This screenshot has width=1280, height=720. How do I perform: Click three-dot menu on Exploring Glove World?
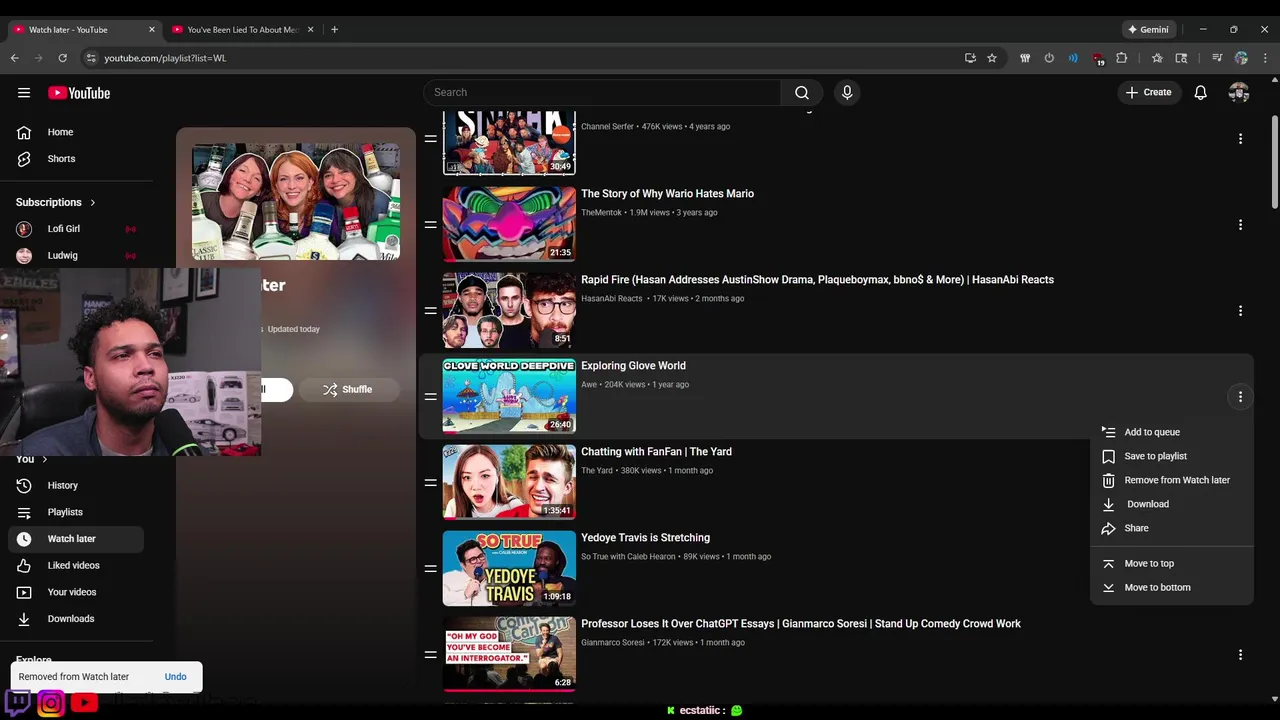1240,397
